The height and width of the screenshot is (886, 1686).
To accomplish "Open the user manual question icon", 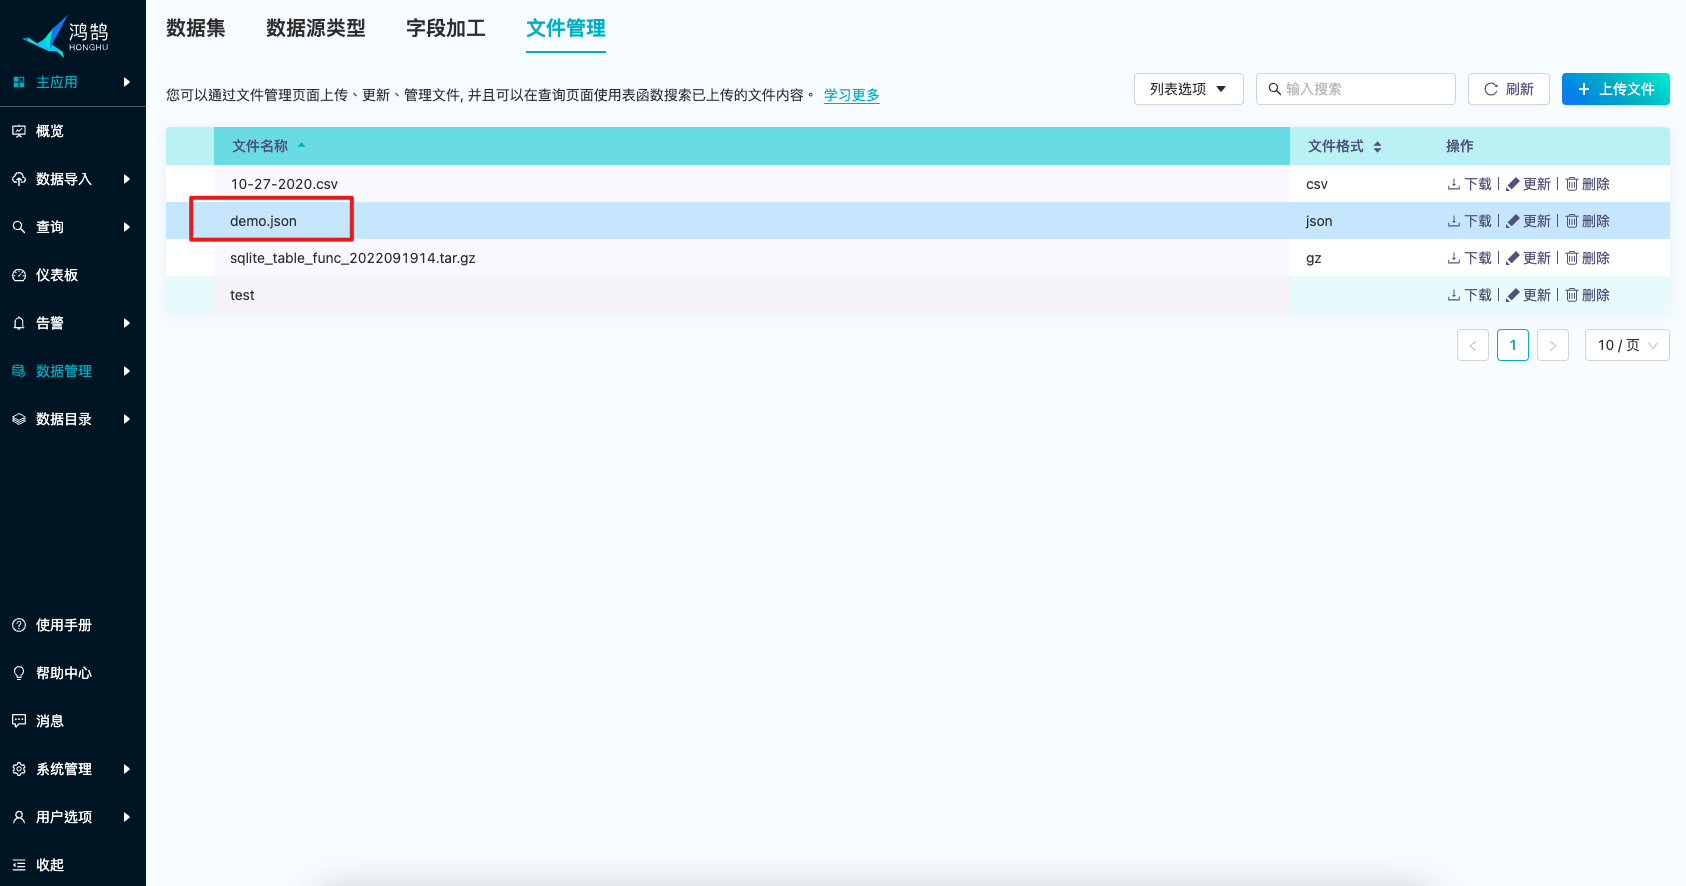I will [19, 625].
